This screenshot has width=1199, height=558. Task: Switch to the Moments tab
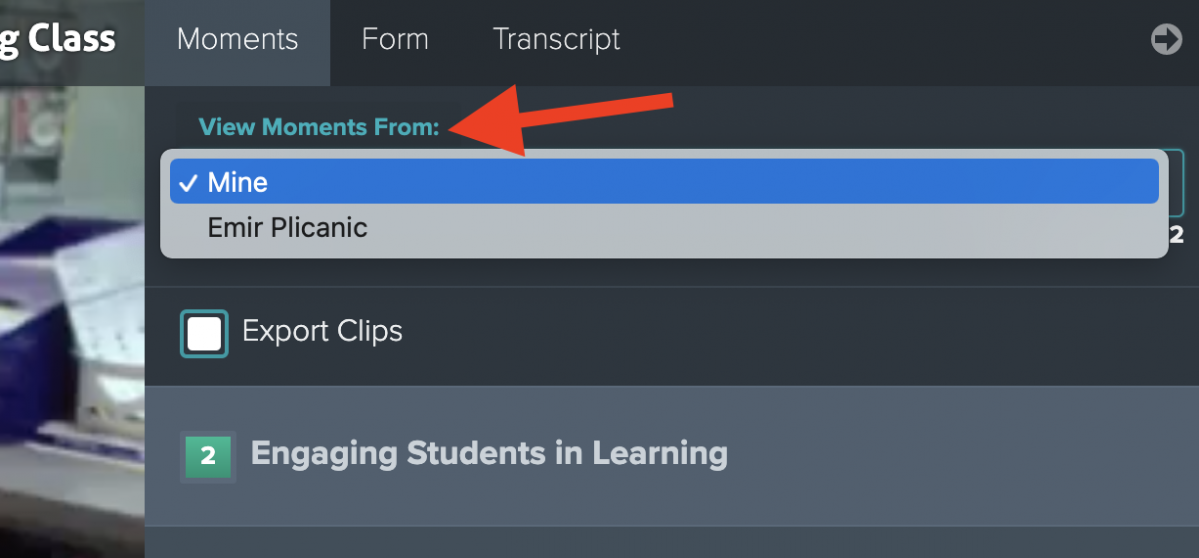pyautogui.click(x=237, y=40)
